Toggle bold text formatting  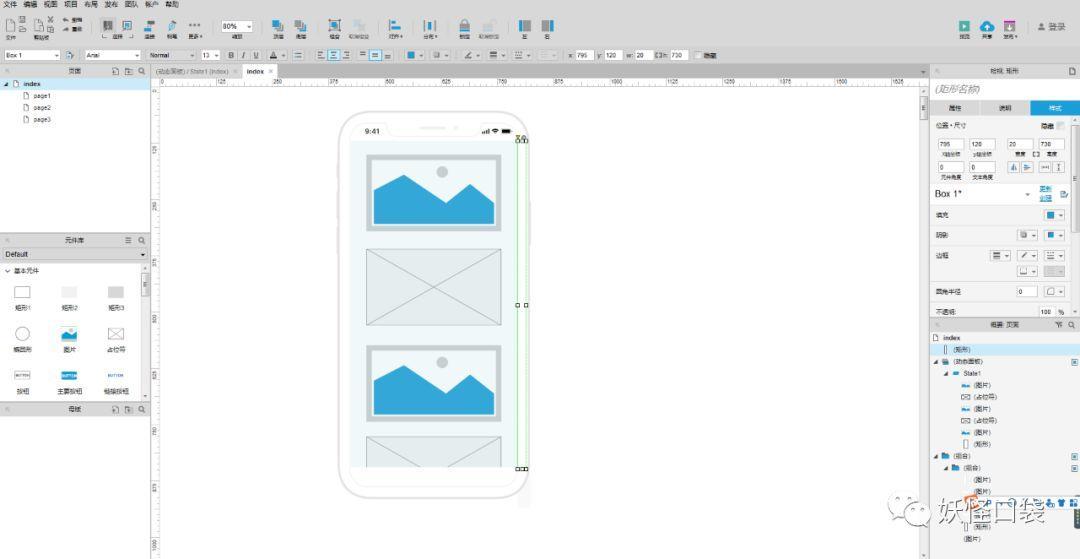231,55
